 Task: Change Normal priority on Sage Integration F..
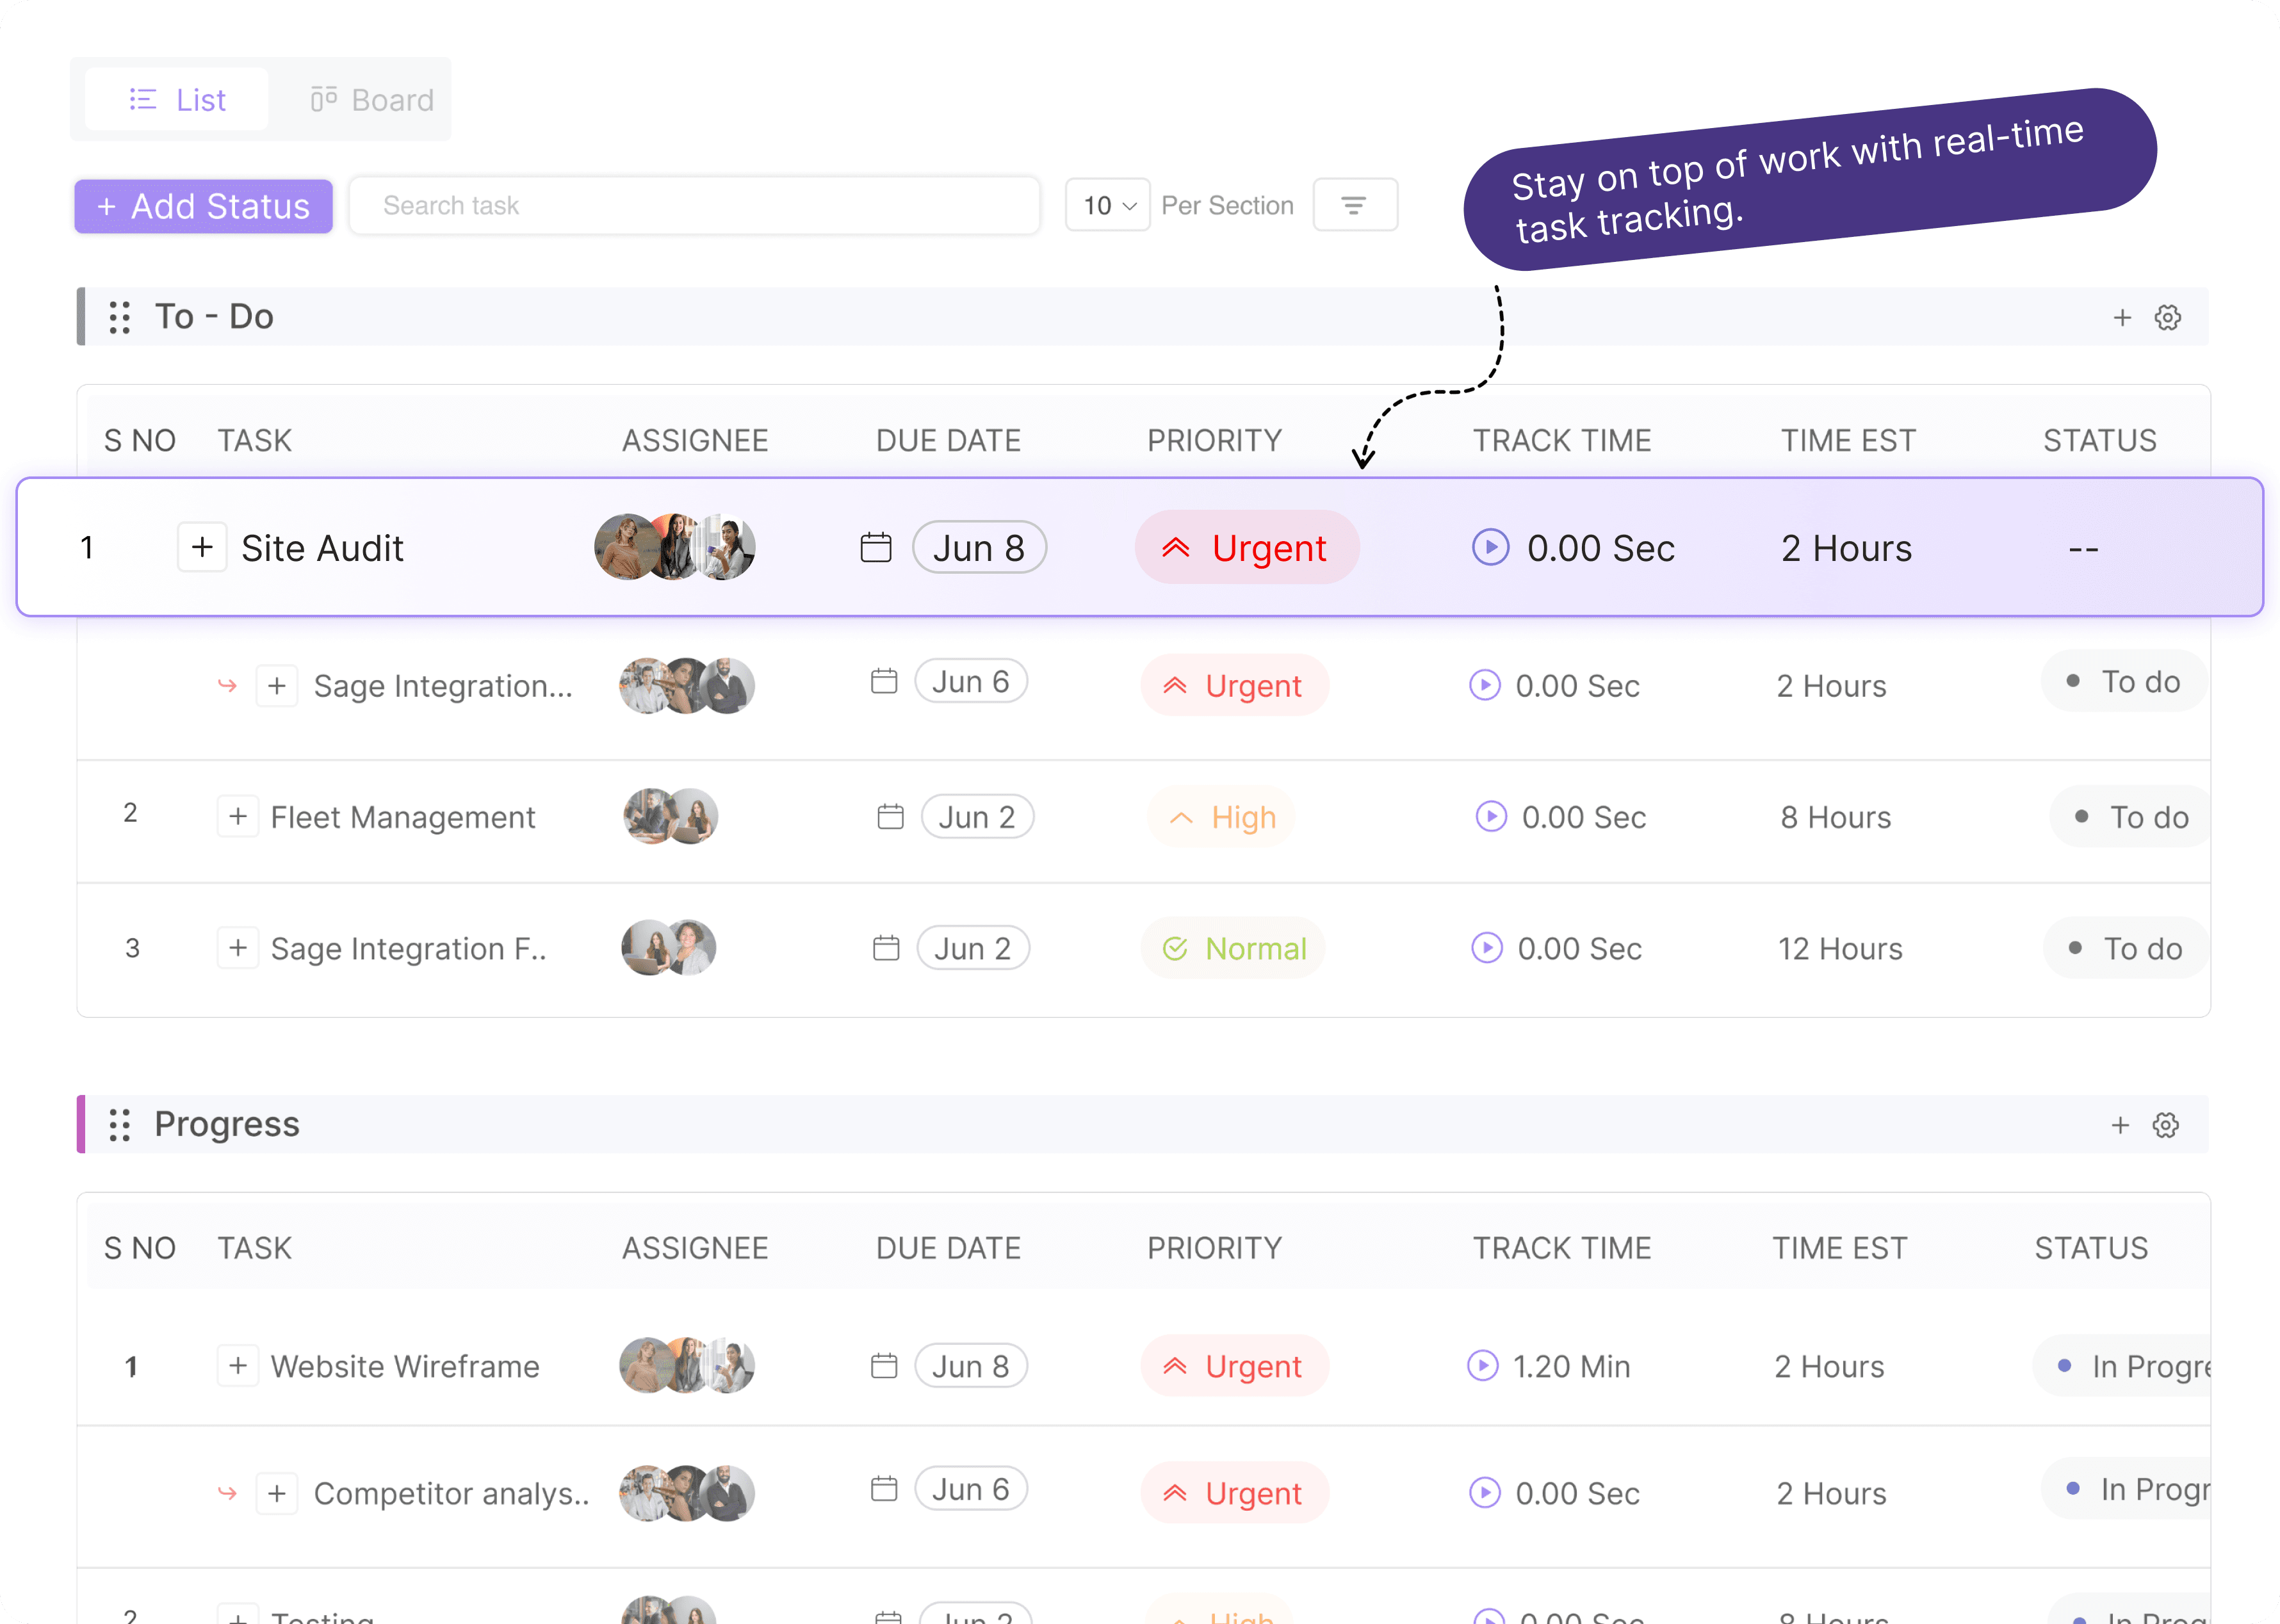click(x=1233, y=948)
